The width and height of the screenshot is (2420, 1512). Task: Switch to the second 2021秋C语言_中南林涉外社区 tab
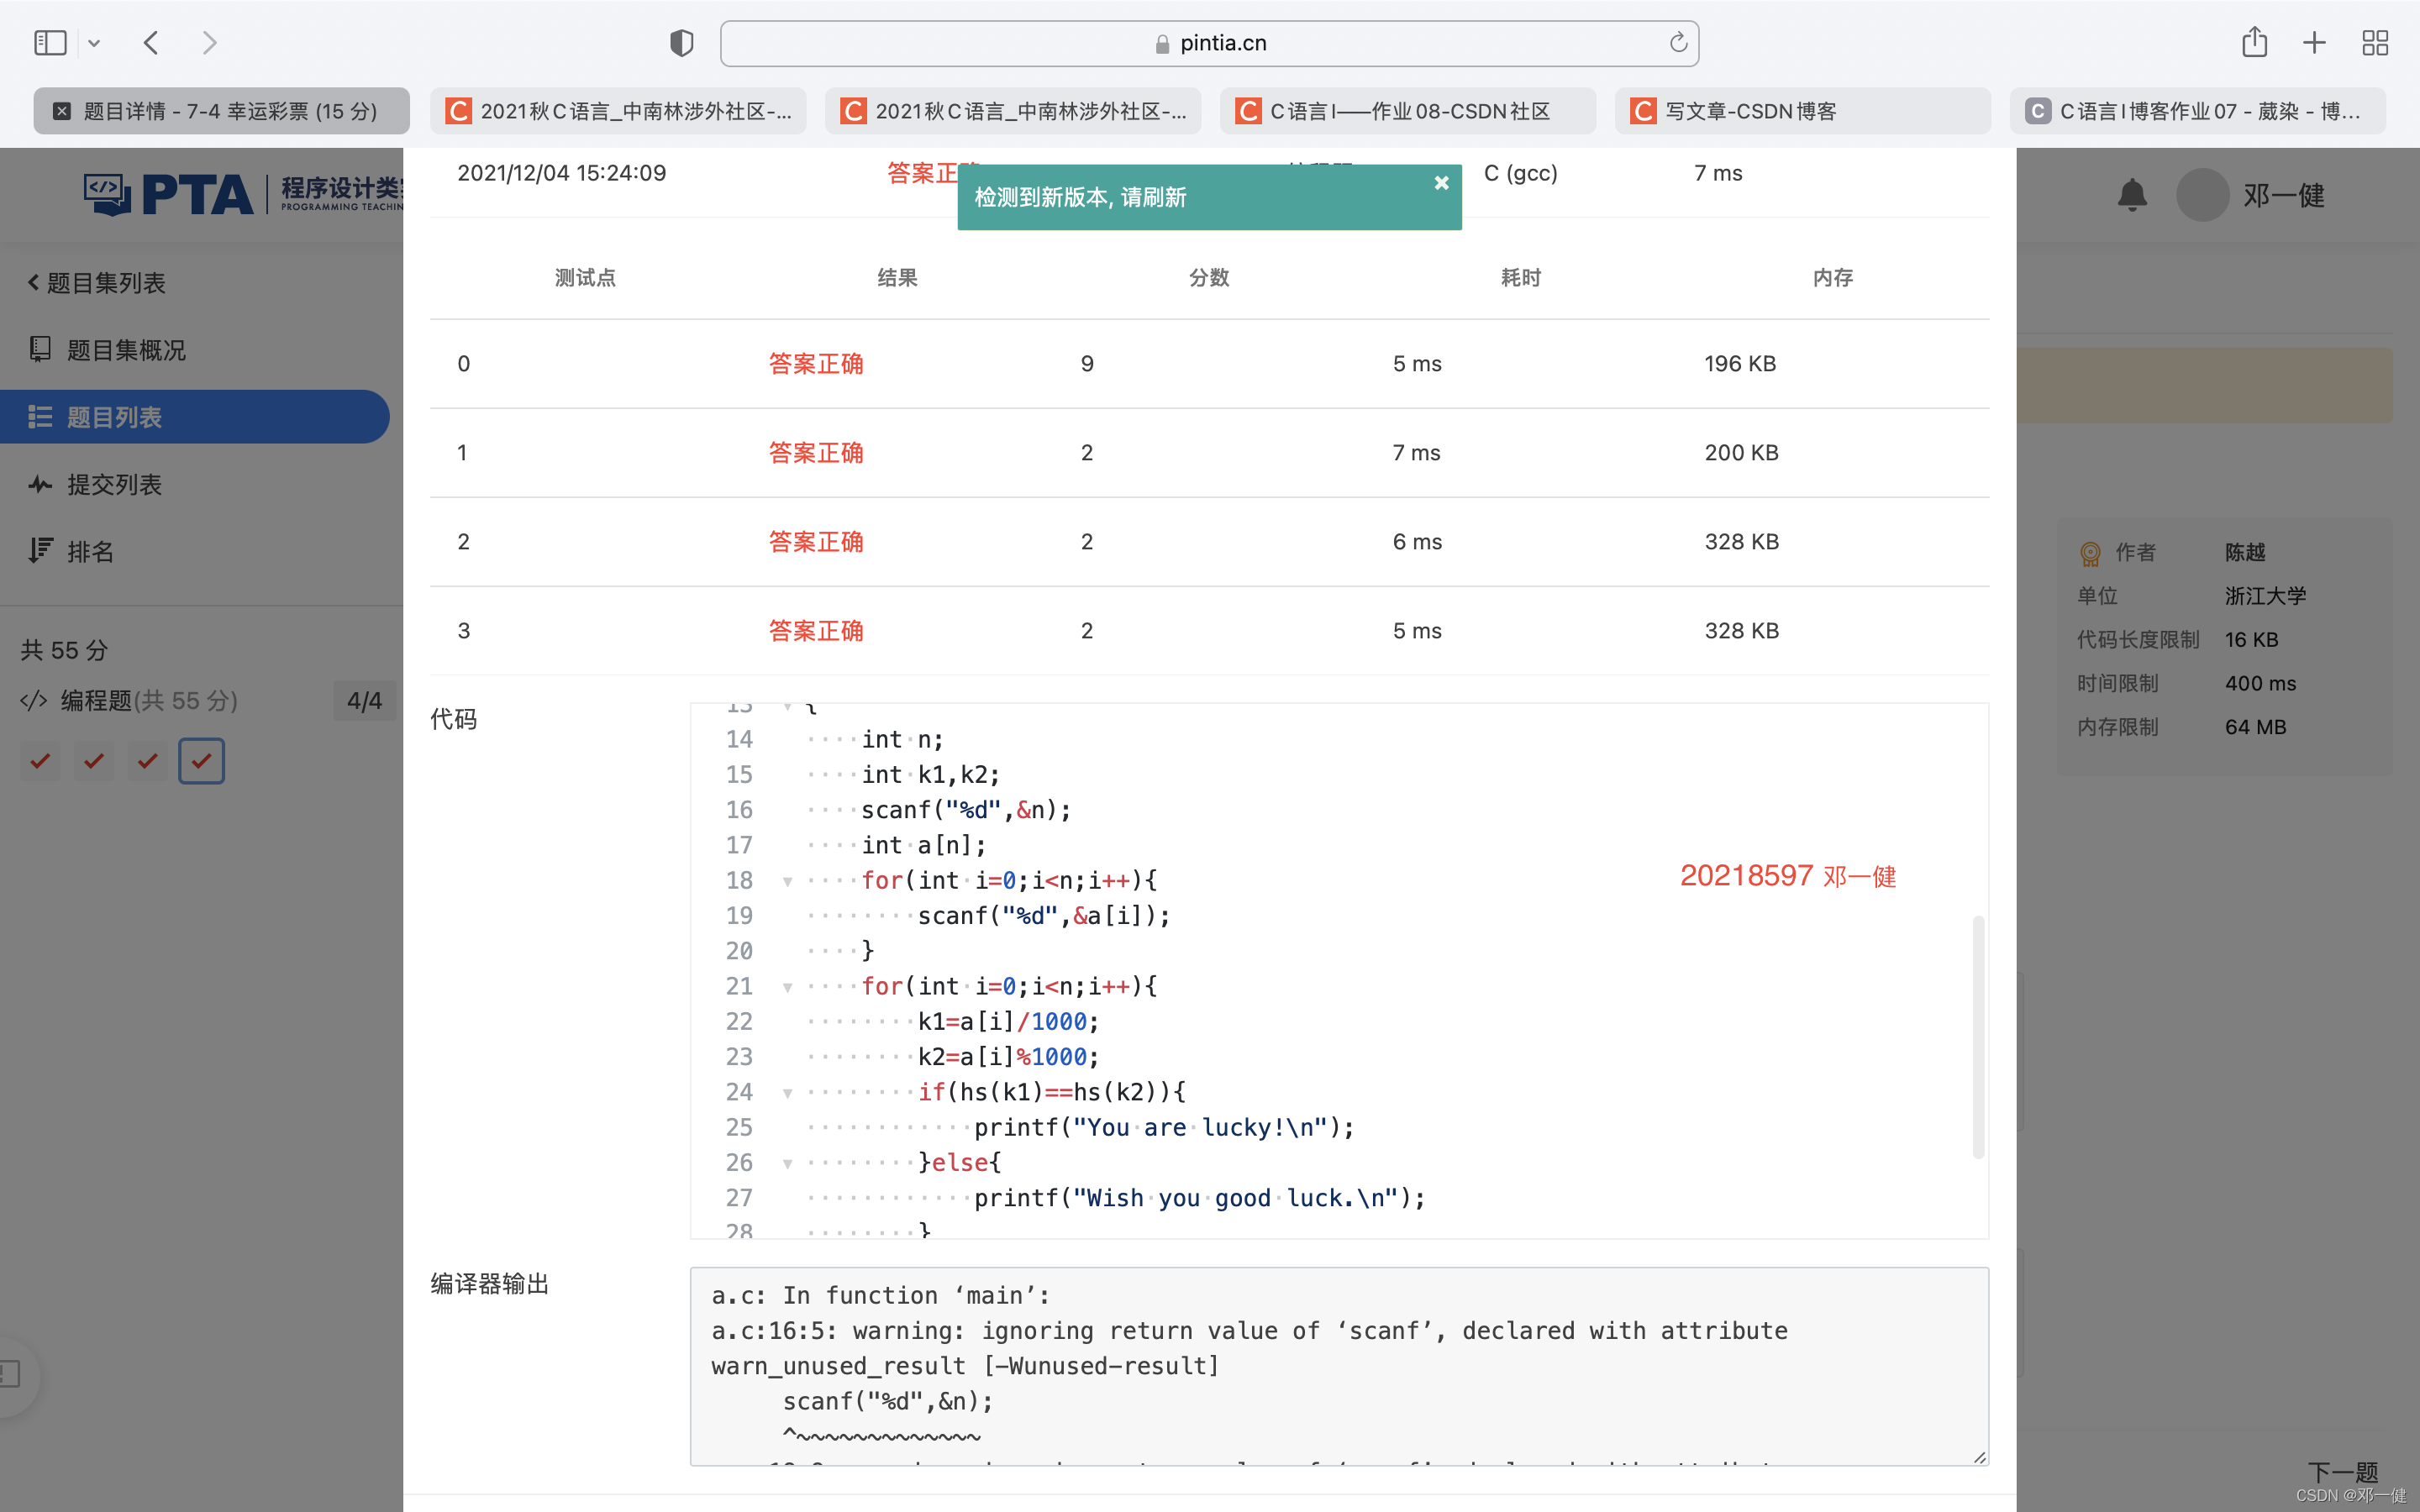(x=1013, y=111)
